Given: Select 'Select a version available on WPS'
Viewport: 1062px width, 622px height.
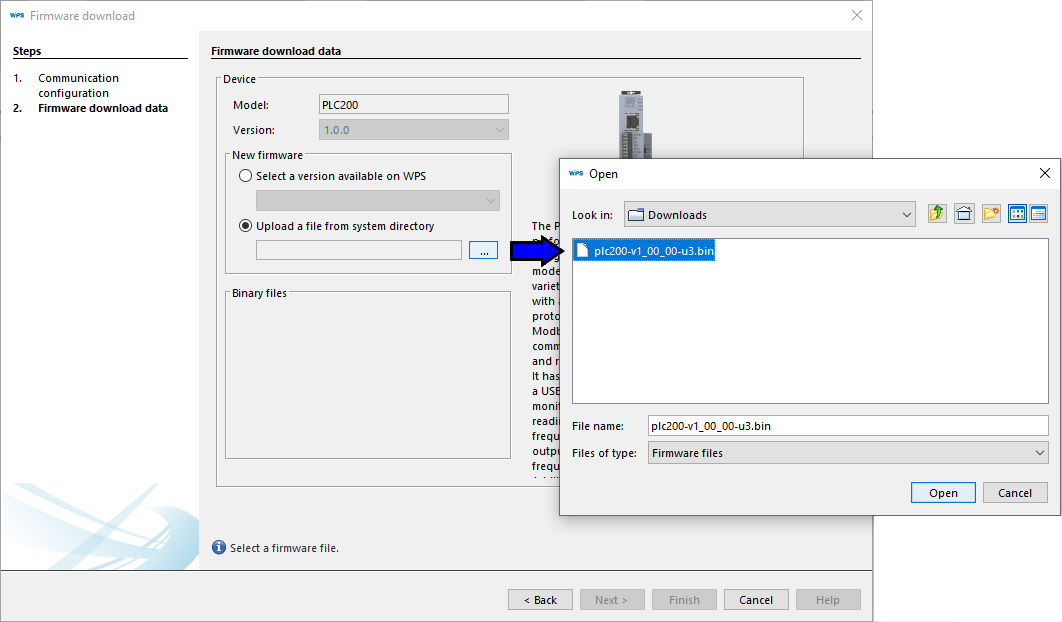Looking at the screenshot, I should [246, 176].
